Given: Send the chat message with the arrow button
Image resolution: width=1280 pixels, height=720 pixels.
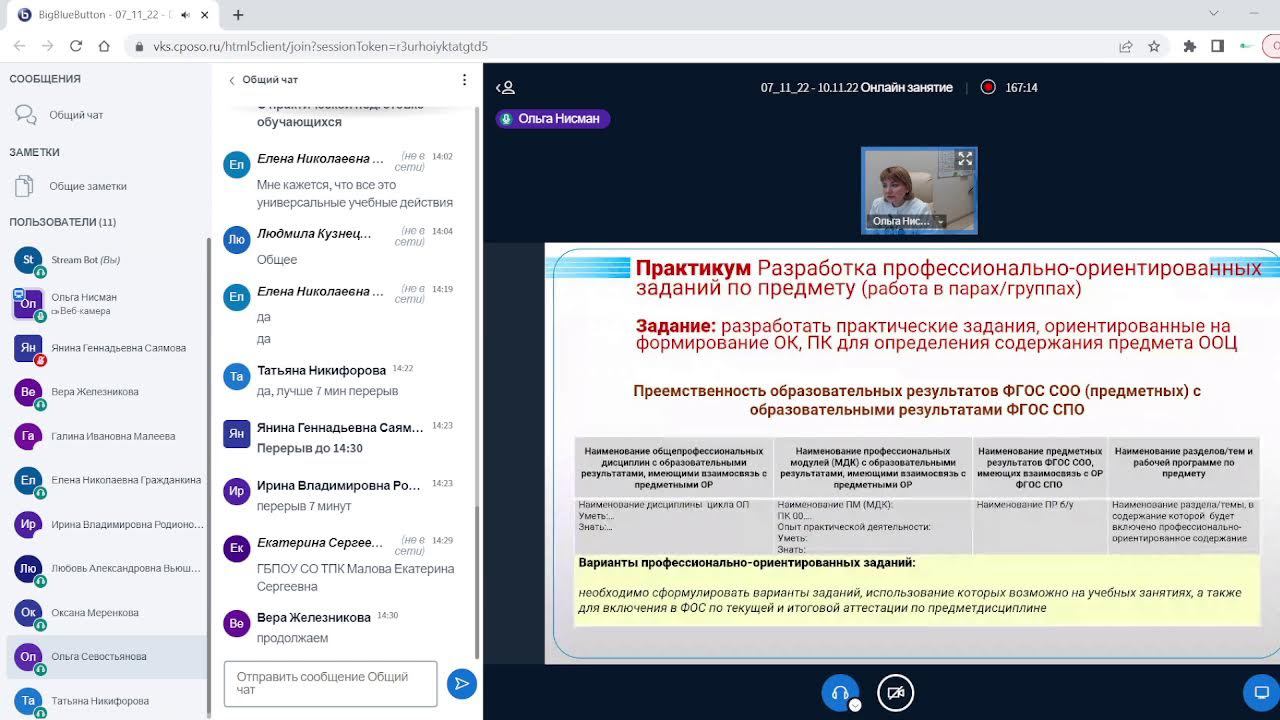Looking at the screenshot, I should click(461, 684).
